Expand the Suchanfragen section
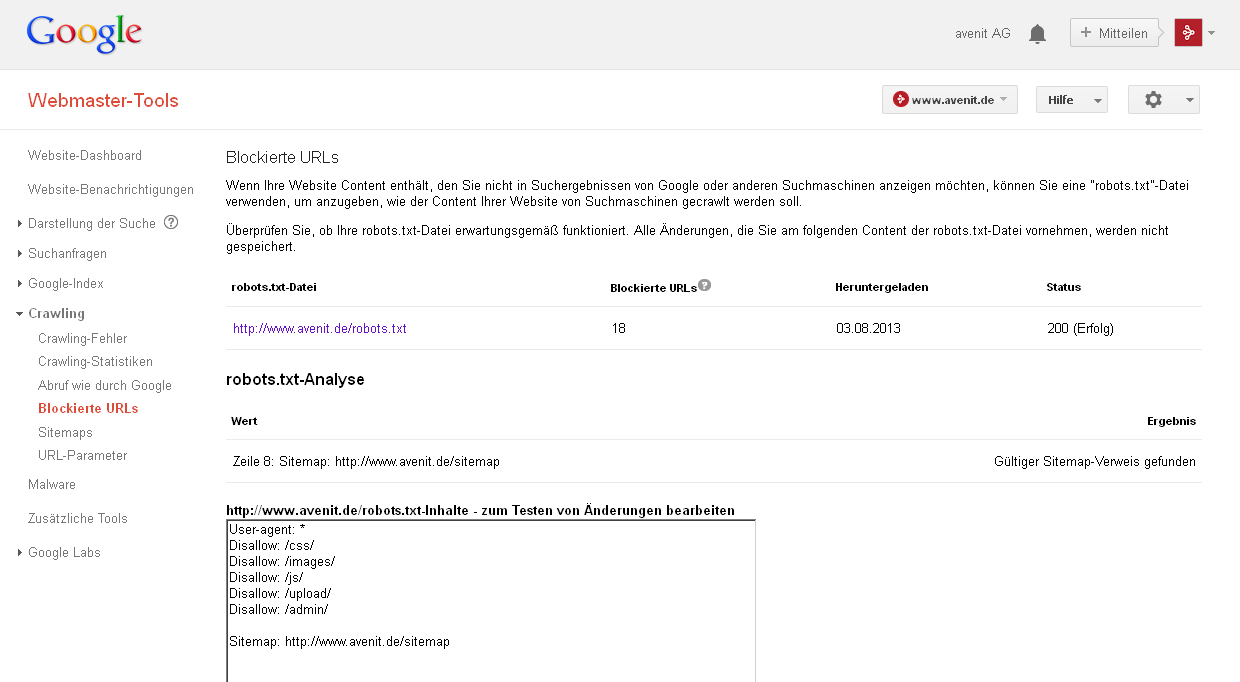The height and width of the screenshot is (682, 1240). pyautogui.click(x=20, y=254)
